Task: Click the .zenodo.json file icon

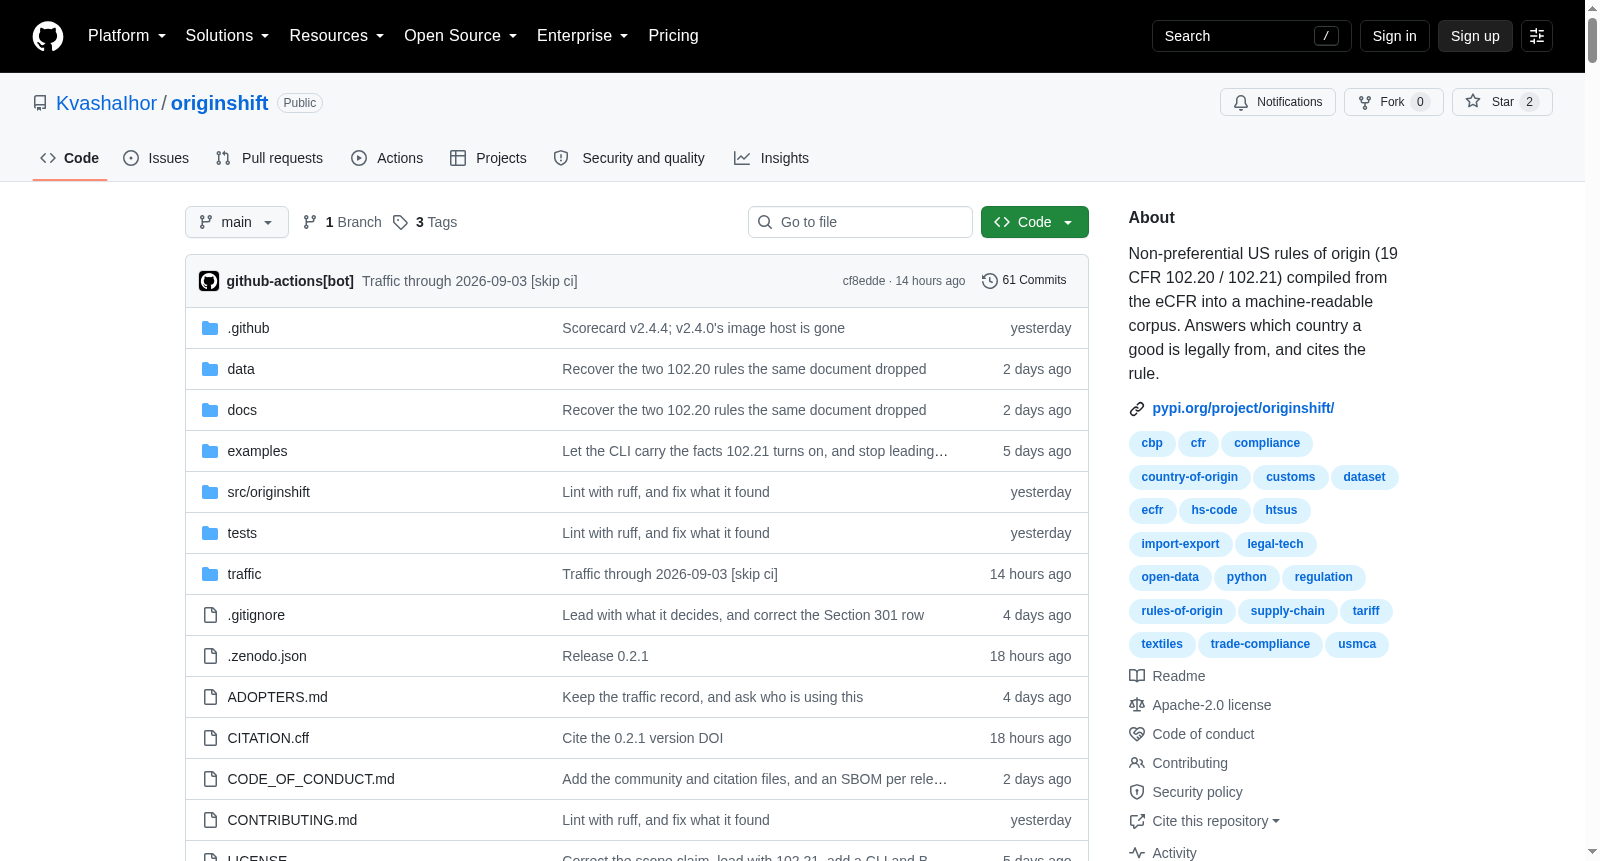Action: click(210, 656)
